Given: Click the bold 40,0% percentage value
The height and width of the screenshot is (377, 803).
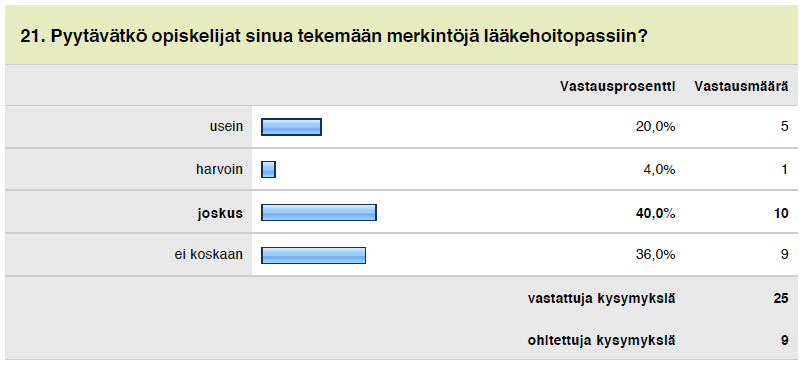Looking at the screenshot, I should point(656,213).
